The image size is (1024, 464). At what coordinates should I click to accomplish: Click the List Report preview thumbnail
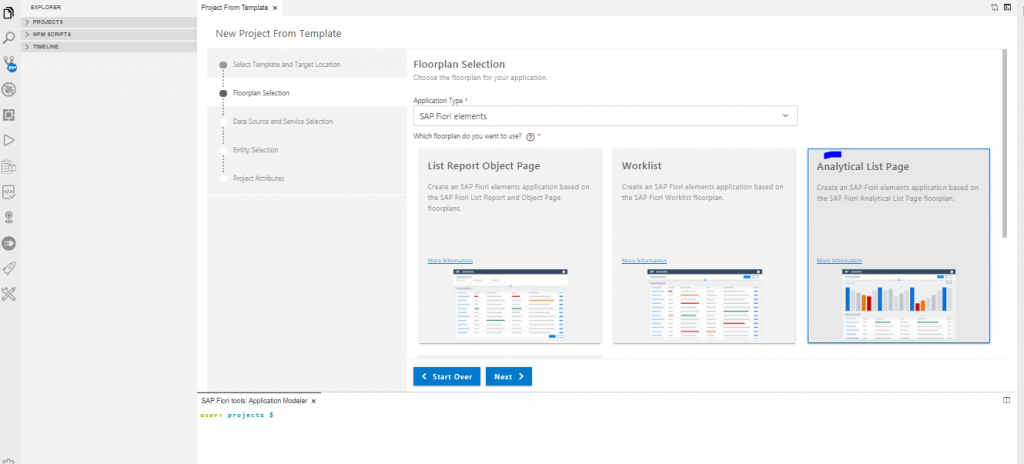pos(511,304)
